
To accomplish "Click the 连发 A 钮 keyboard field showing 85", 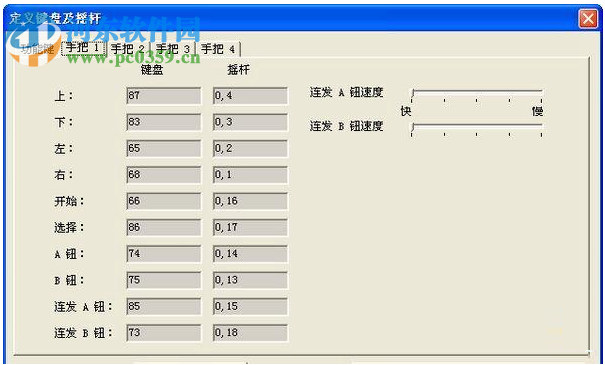I will click(164, 307).
